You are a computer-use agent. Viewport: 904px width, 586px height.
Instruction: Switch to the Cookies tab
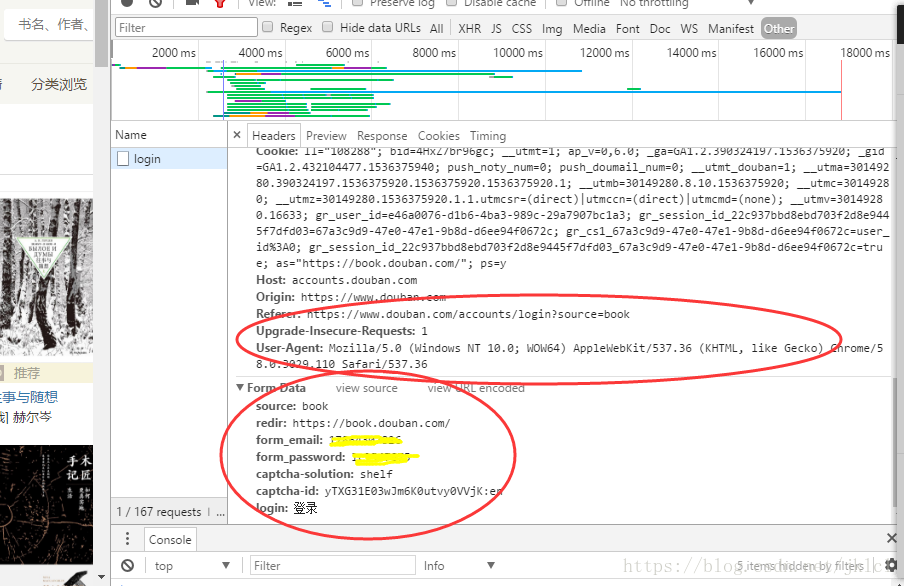click(438, 136)
